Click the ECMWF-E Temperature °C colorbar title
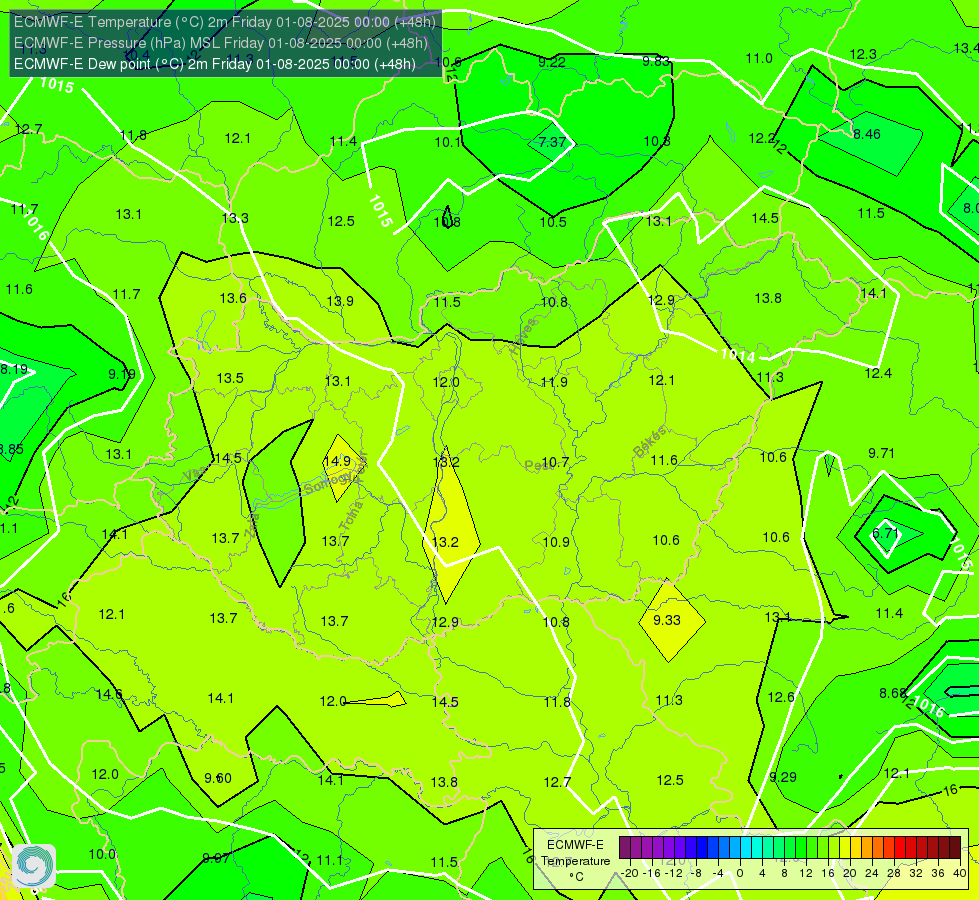The height and width of the screenshot is (900, 979). point(576,861)
